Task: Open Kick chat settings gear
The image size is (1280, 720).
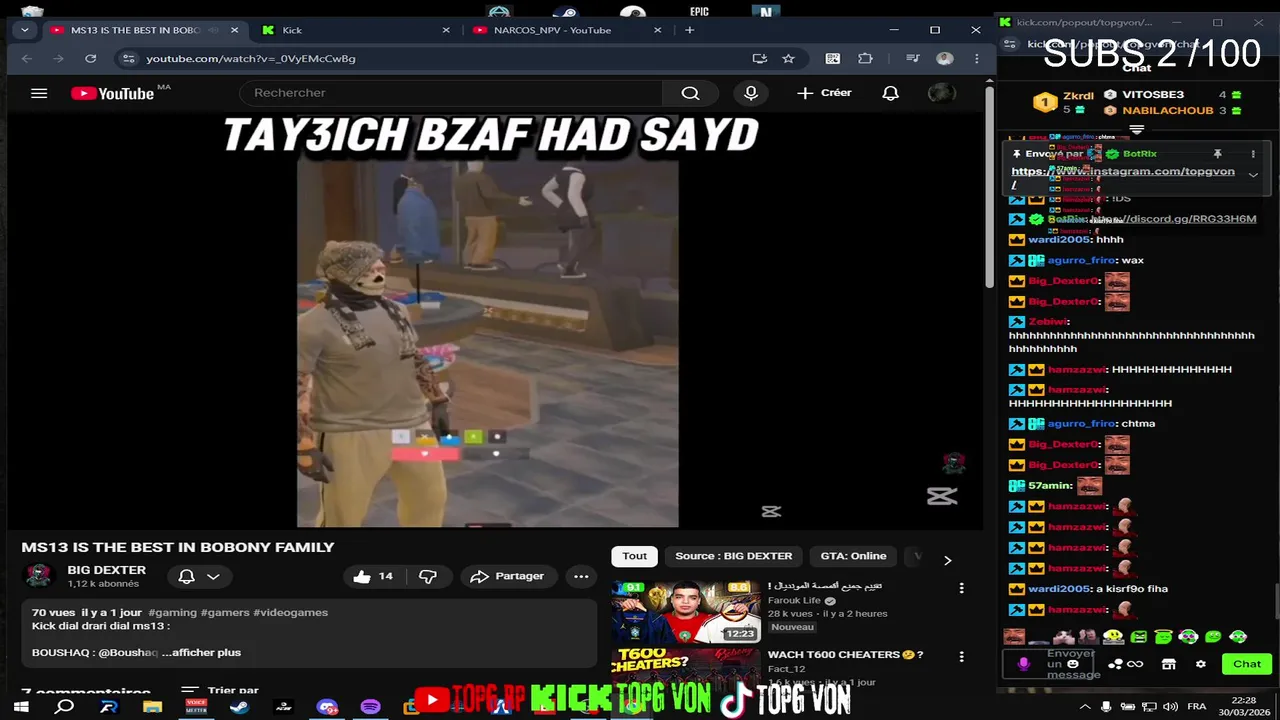Action: 1201,664
